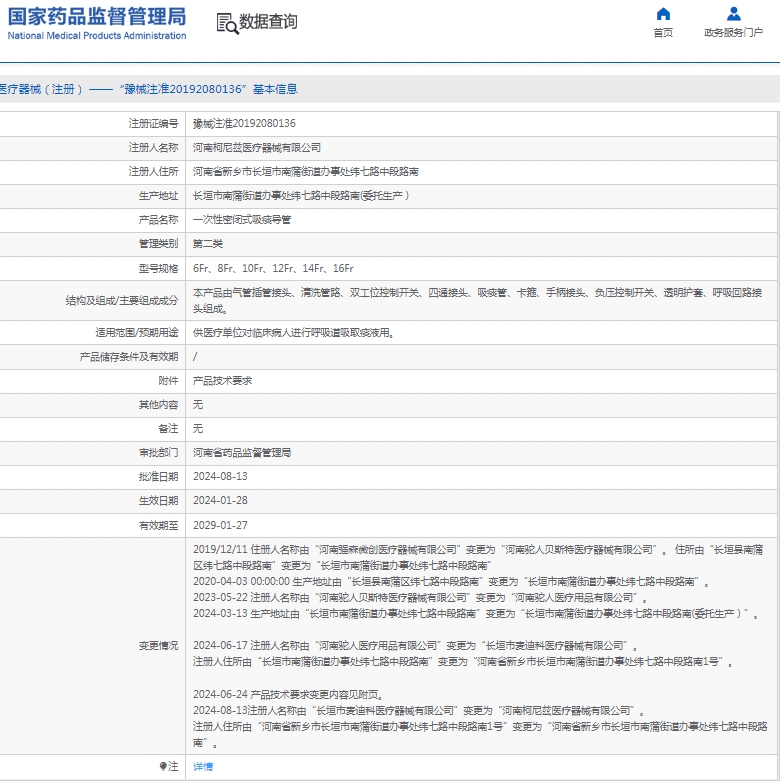This screenshot has height=784, width=780.
Task: Click the 2020-04-03 change record line
Action: click(452, 582)
